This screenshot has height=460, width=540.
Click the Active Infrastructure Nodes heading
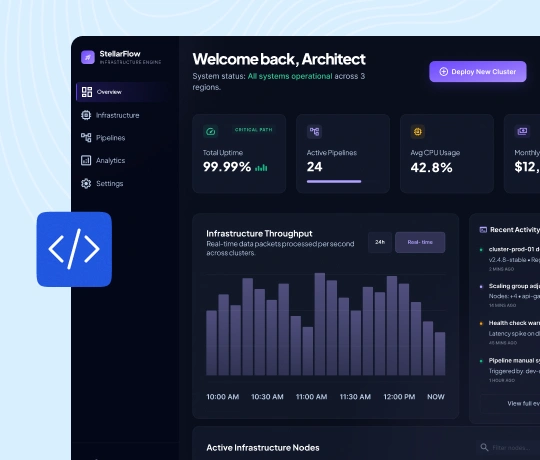point(263,448)
